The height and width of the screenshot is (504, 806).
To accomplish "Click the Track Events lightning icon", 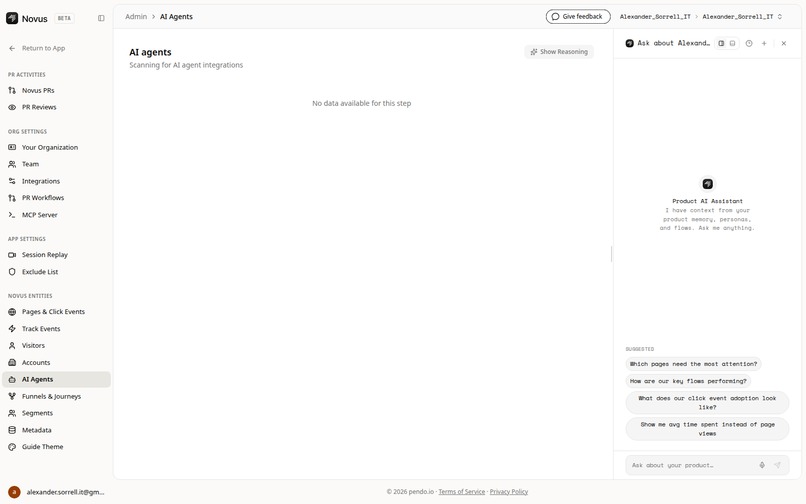I will pos(12,329).
